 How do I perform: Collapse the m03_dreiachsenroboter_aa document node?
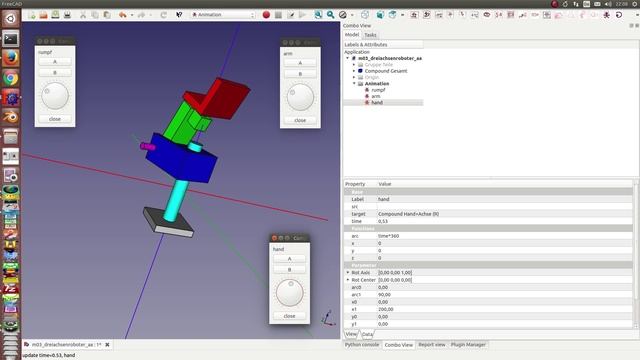pyautogui.click(x=347, y=58)
